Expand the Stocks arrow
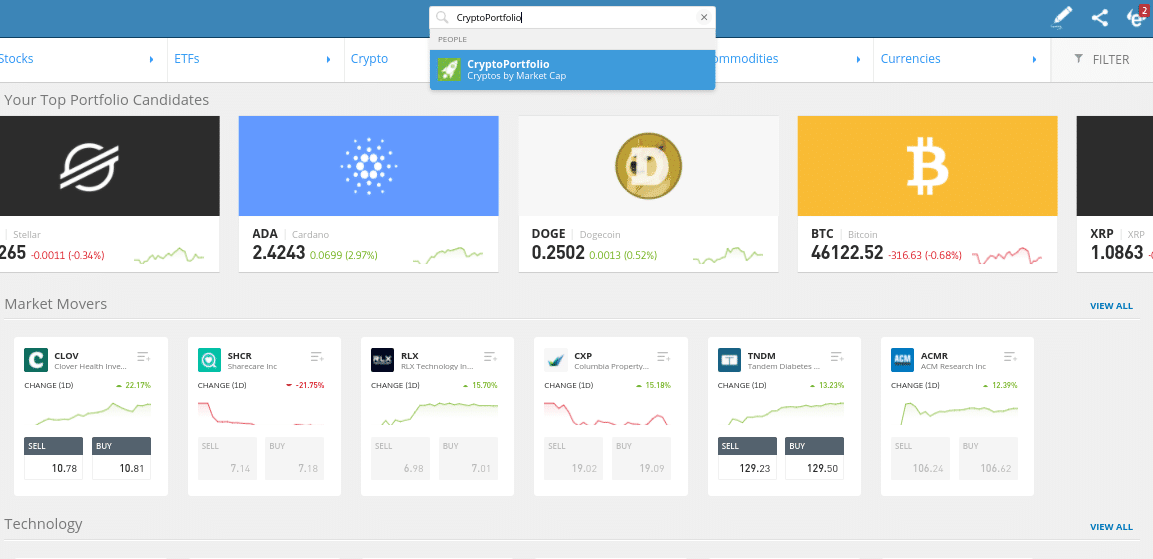Screen dimensions: 1153x559 pyautogui.click(x=151, y=60)
